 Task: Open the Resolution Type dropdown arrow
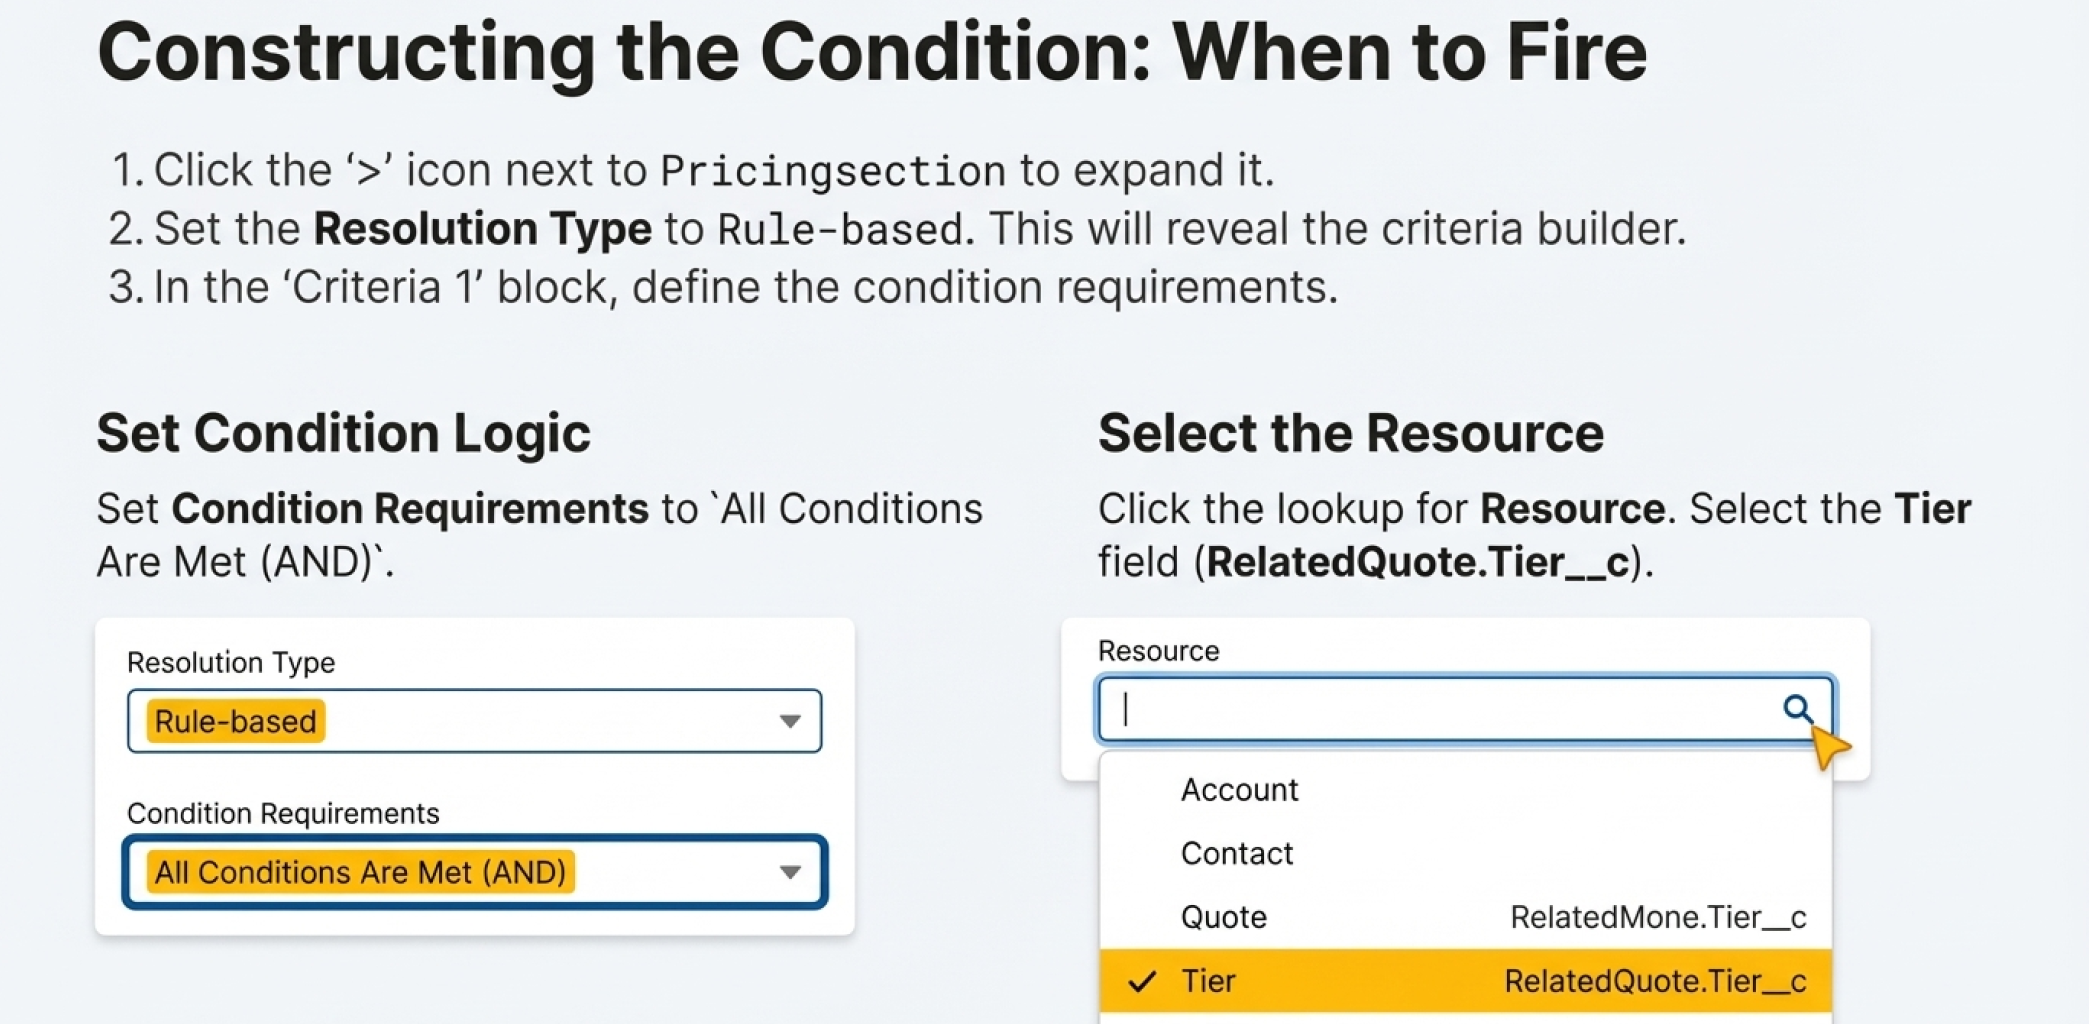pos(790,721)
